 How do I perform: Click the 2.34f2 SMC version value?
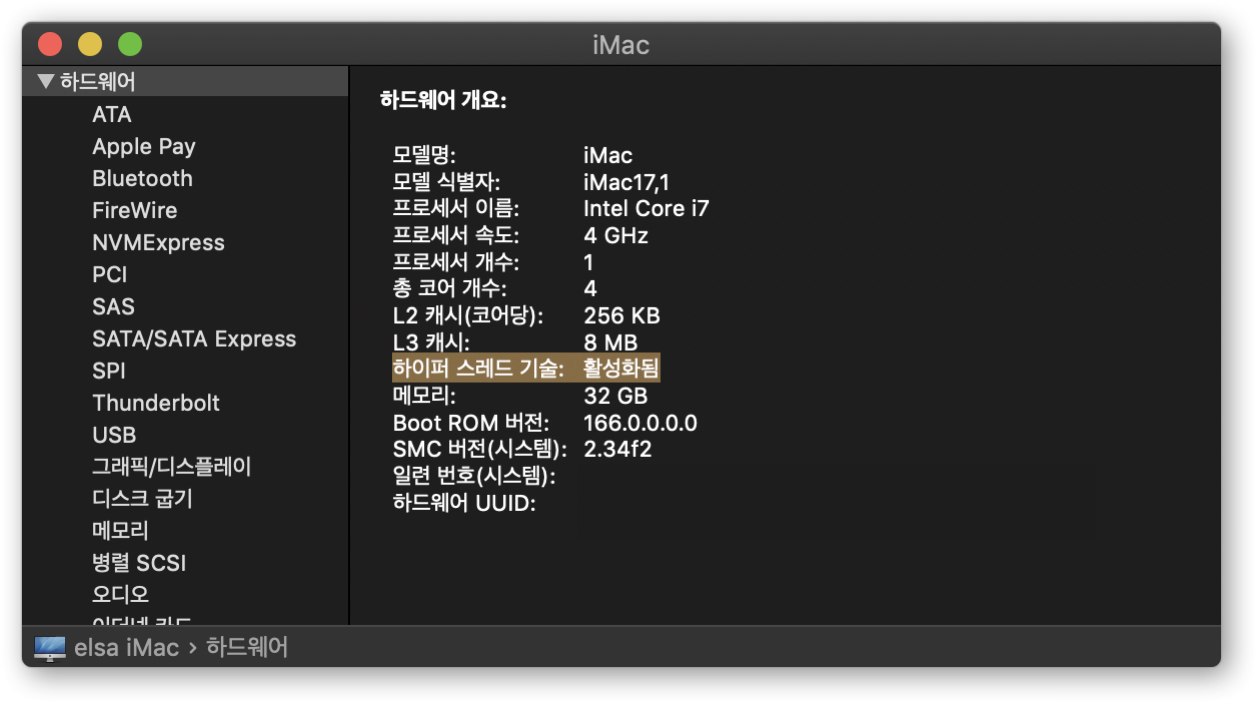click(617, 449)
